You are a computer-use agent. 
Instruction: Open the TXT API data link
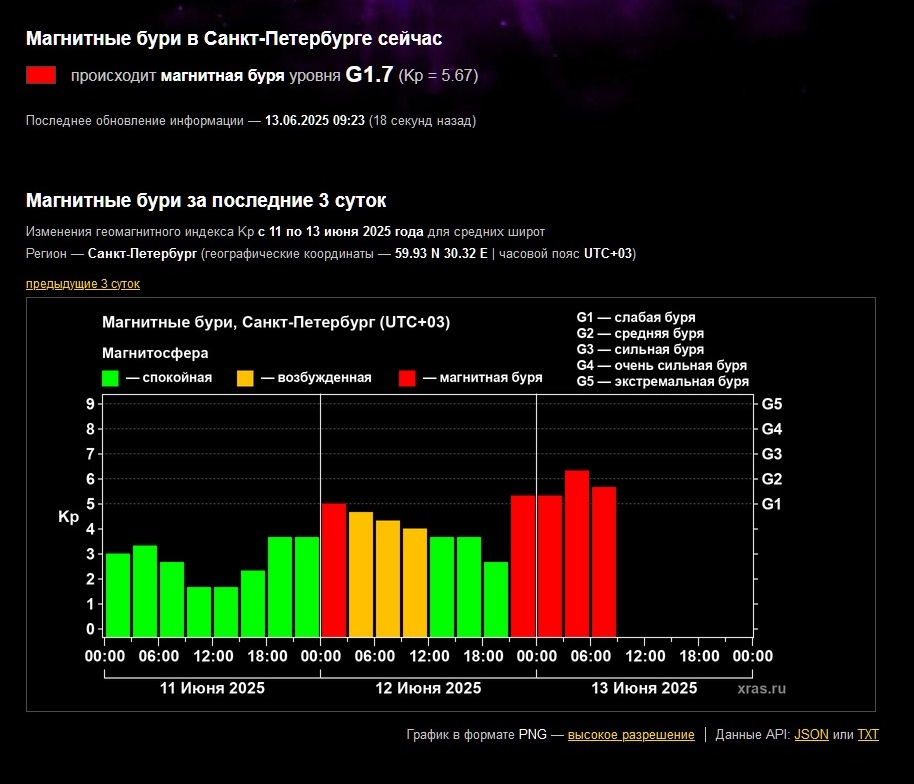click(x=868, y=734)
